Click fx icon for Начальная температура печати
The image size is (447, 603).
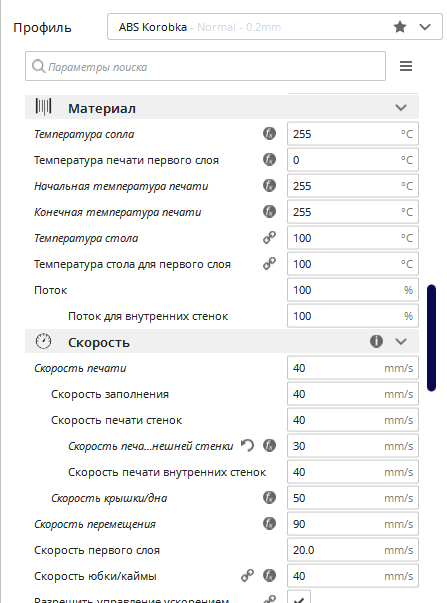(269, 185)
